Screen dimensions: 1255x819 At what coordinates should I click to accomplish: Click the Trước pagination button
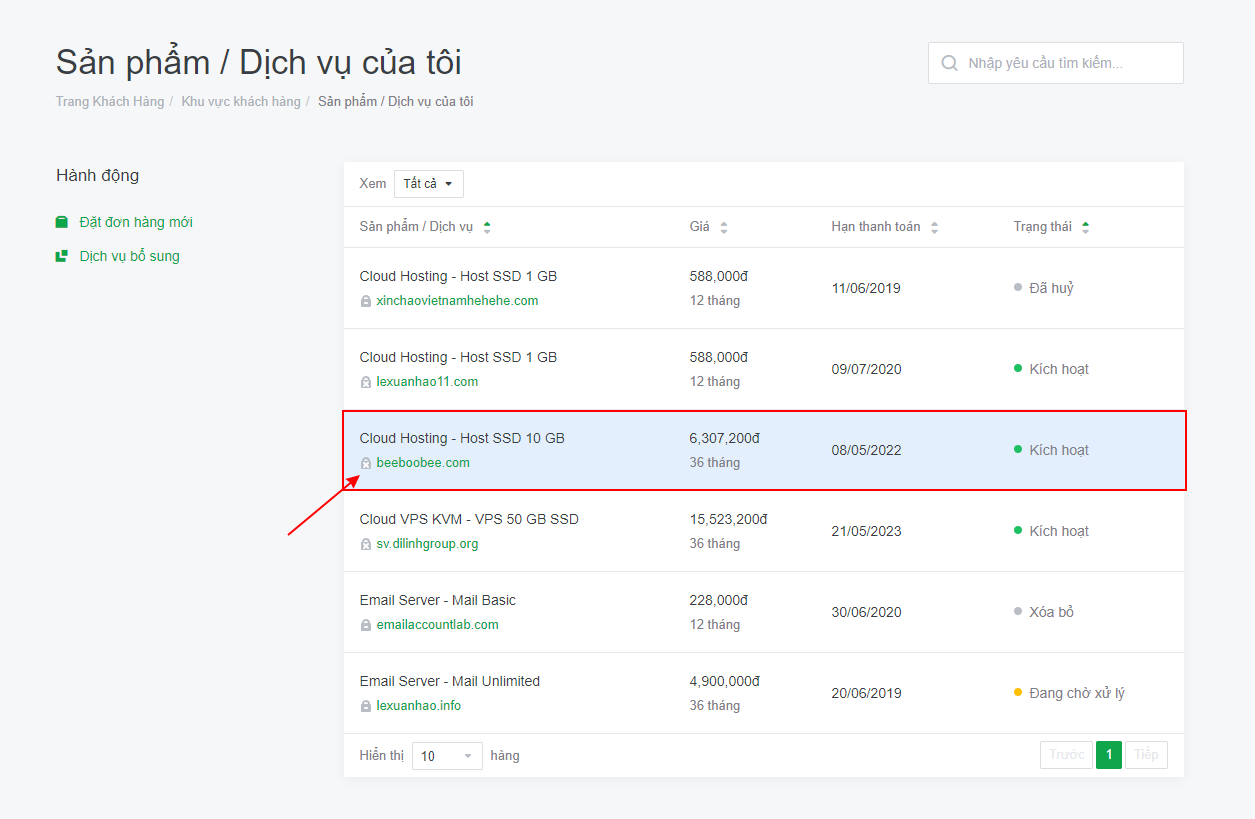[x=1066, y=755]
